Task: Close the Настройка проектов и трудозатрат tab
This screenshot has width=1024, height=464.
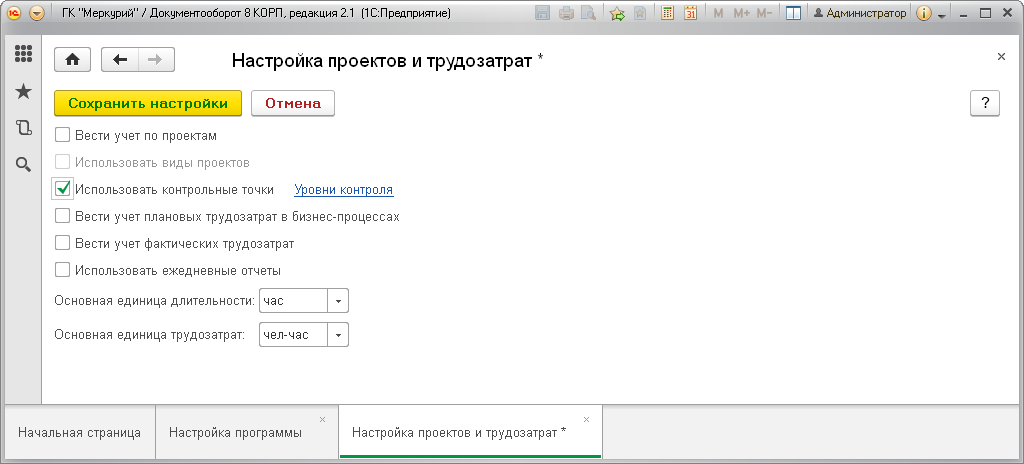Action: (586, 420)
